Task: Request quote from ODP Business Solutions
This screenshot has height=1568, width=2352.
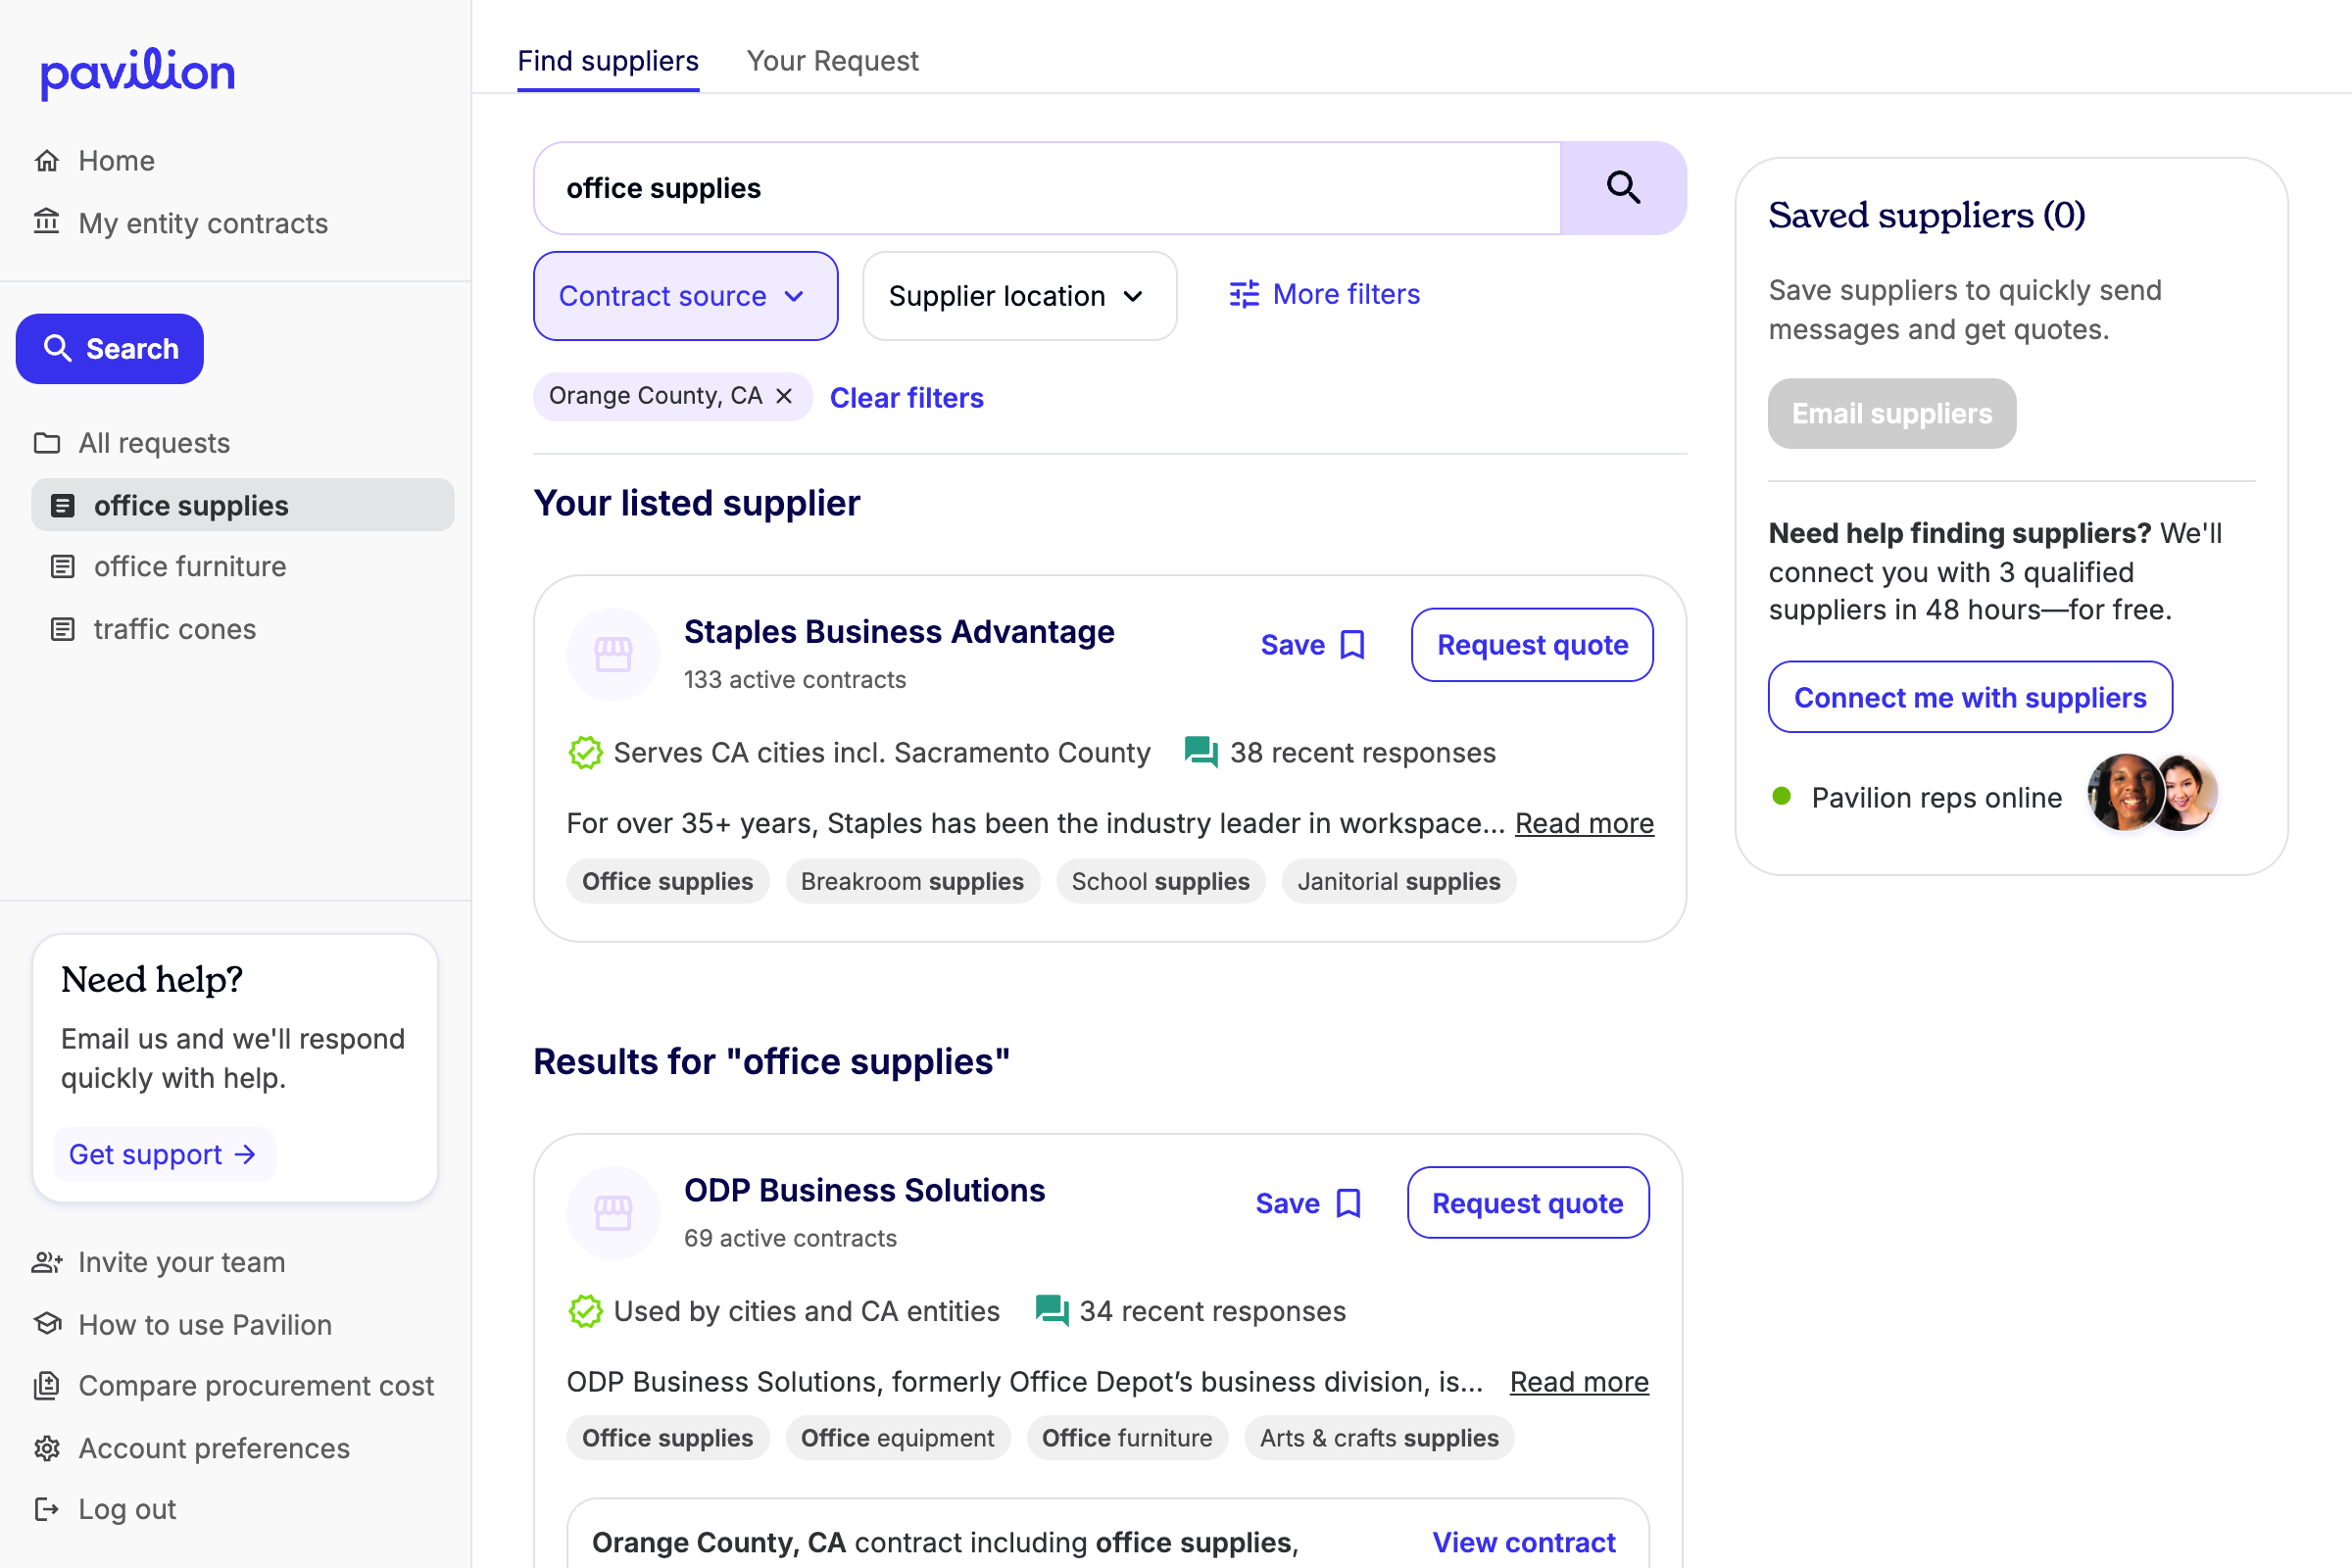Action: 1527,1203
